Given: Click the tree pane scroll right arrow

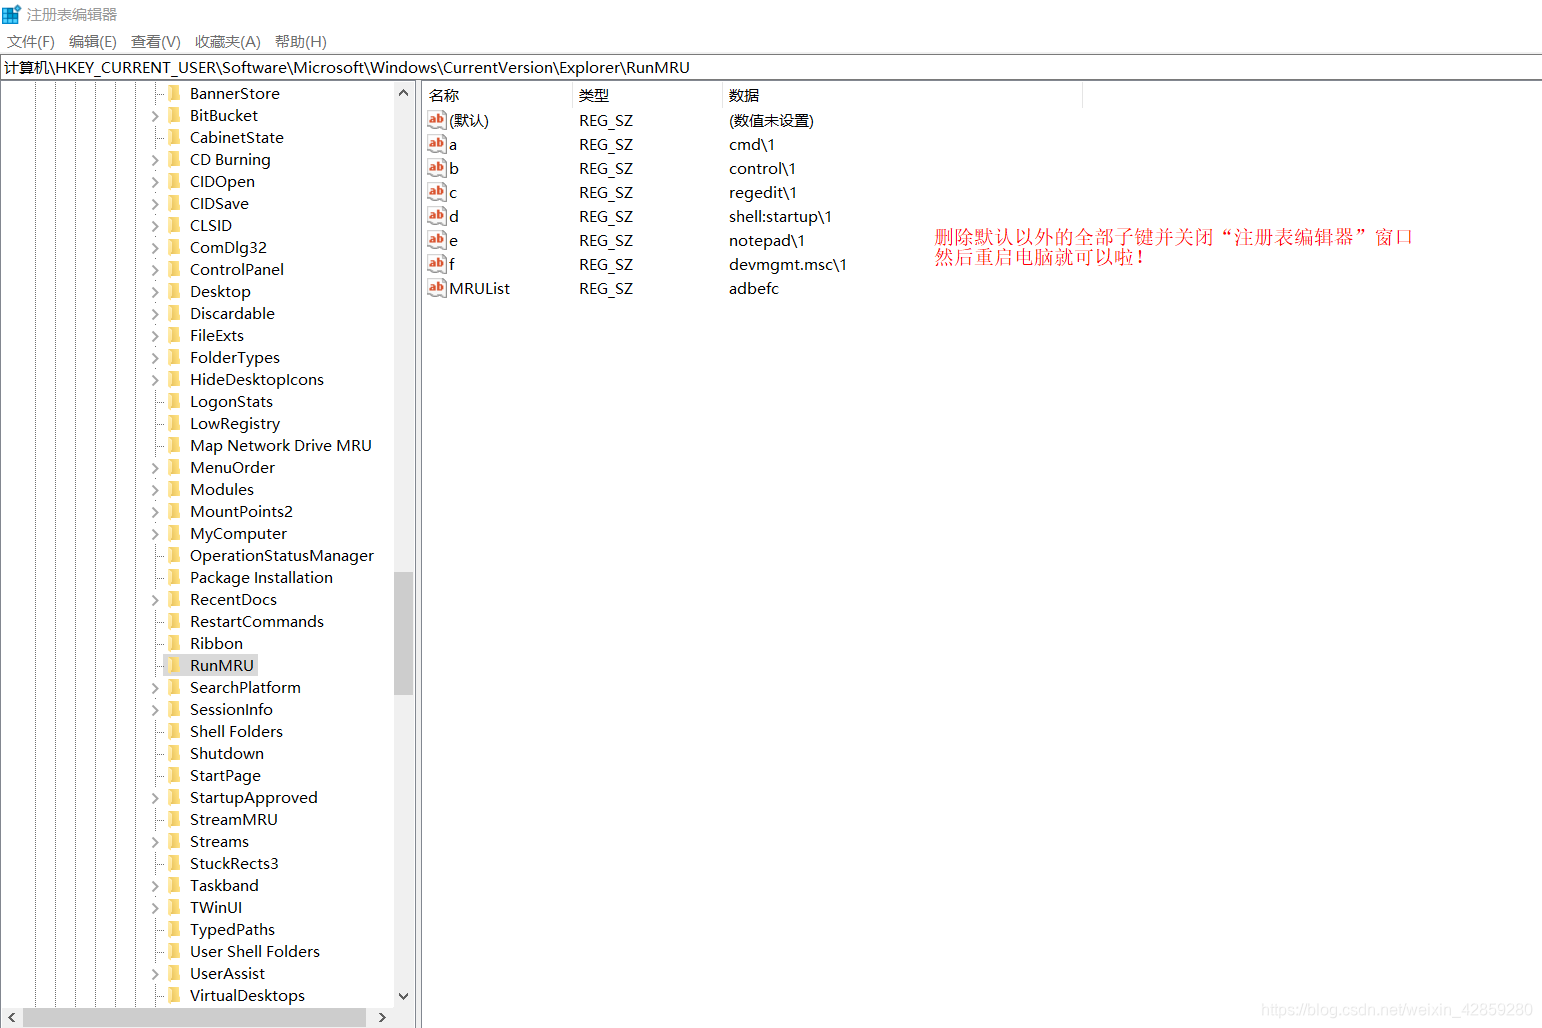Looking at the screenshot, I should click(382, 1017).
